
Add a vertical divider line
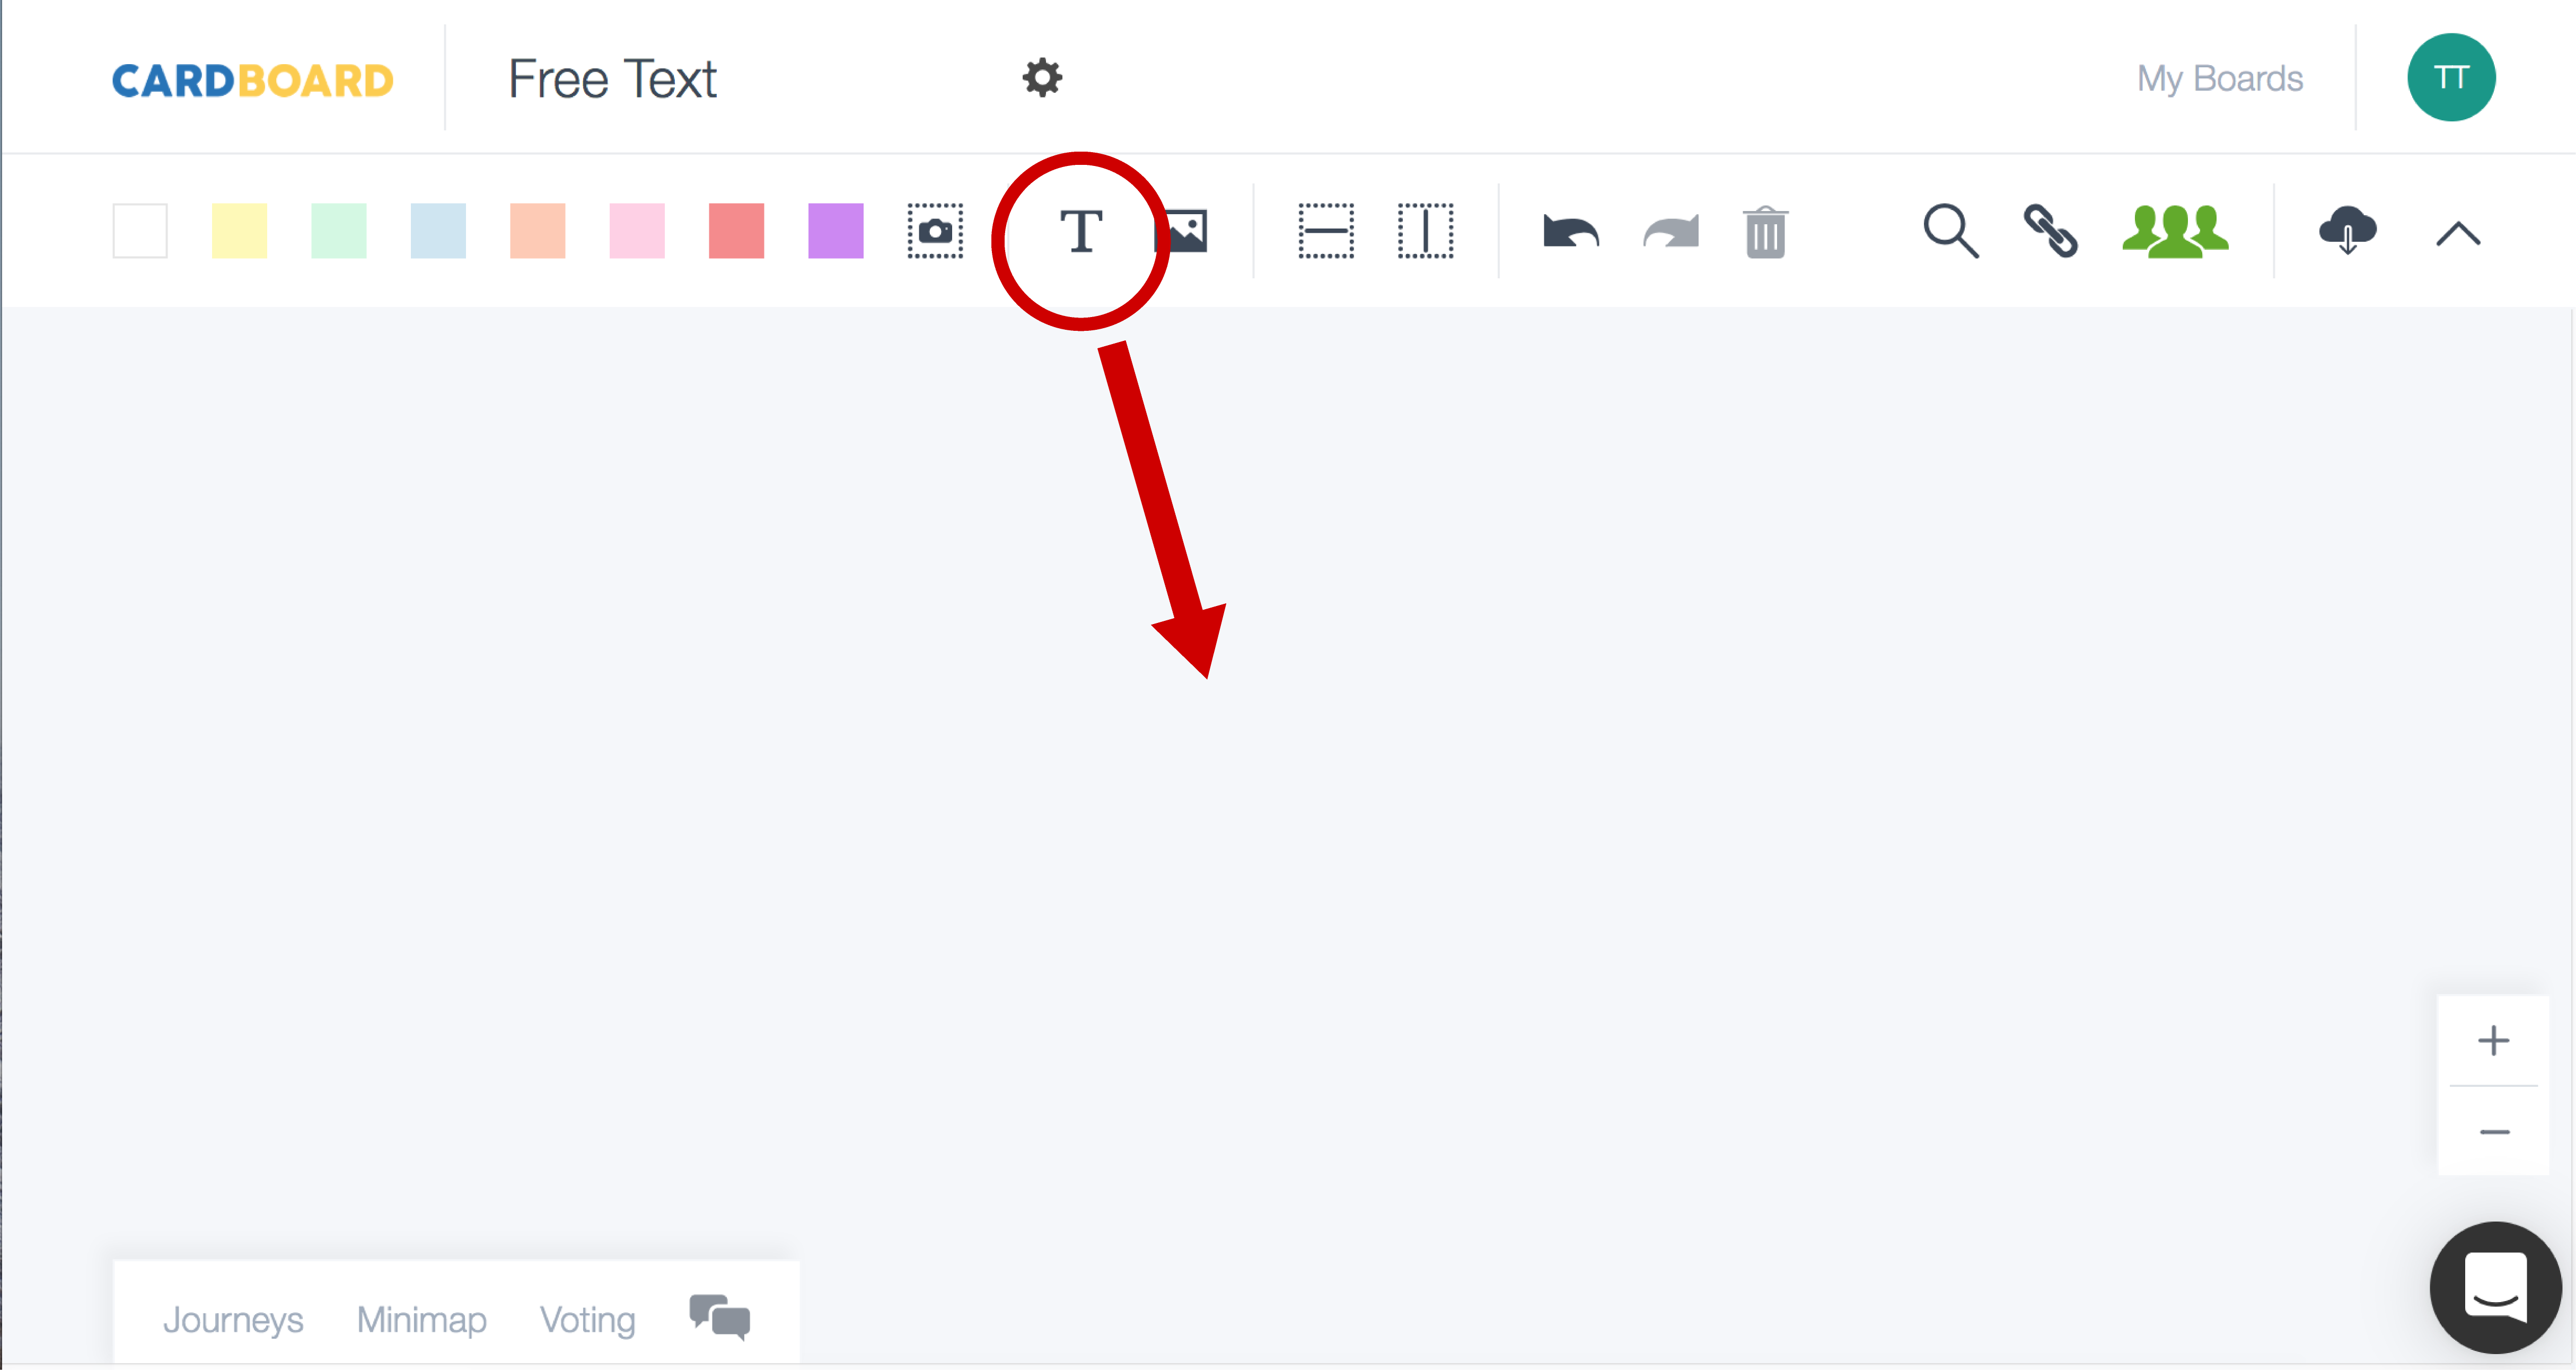[x=1425, y=232]
